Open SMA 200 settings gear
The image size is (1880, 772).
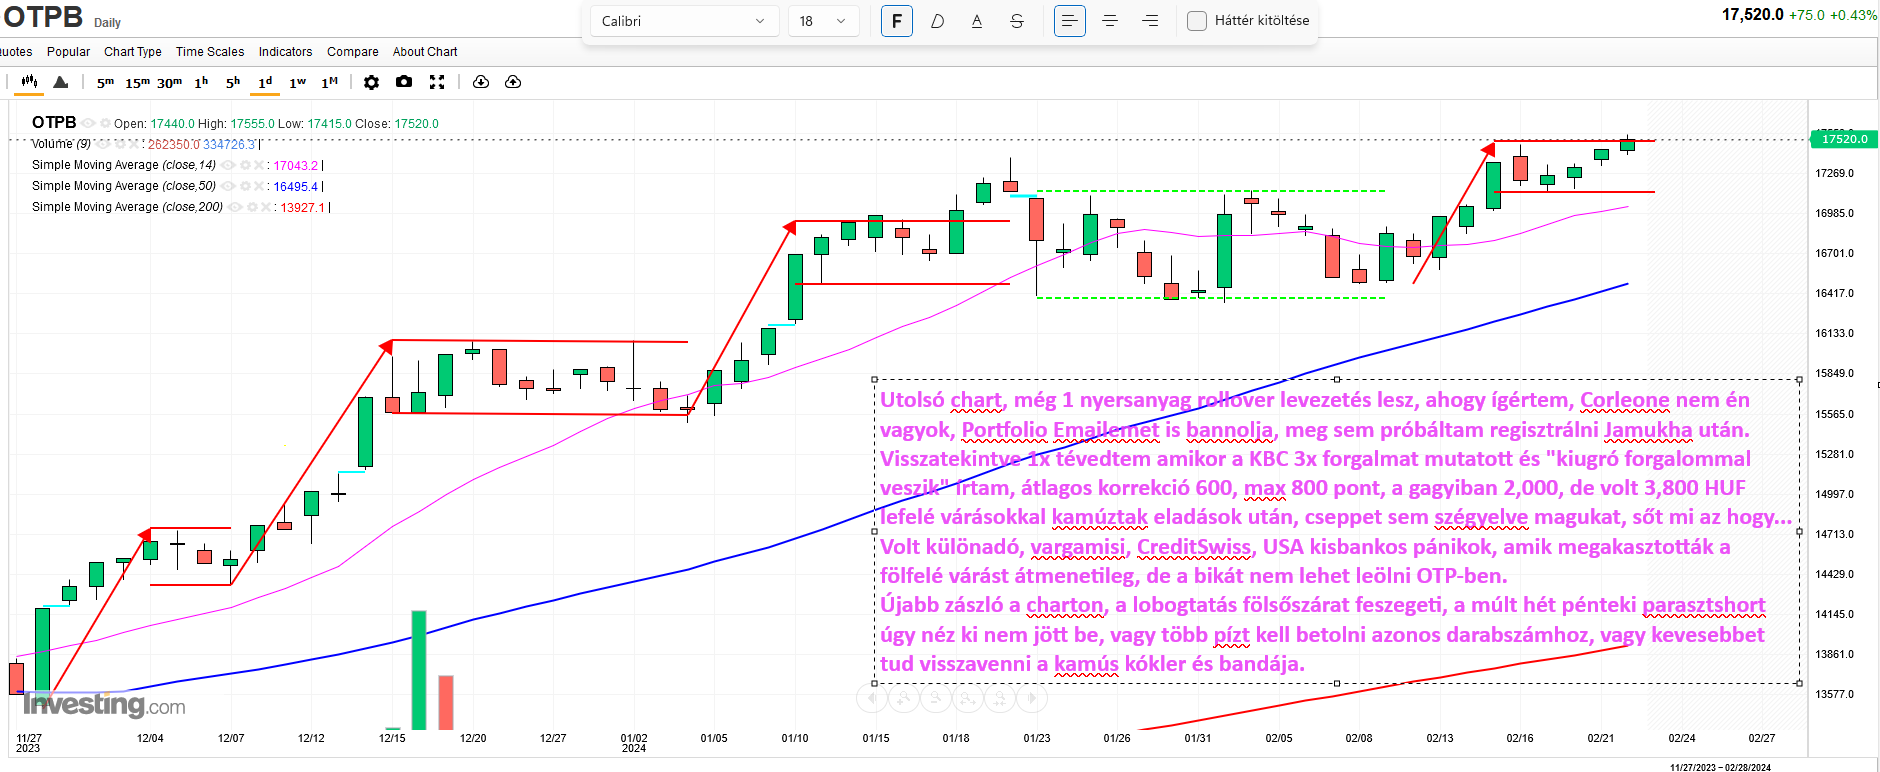coord(251,207)
